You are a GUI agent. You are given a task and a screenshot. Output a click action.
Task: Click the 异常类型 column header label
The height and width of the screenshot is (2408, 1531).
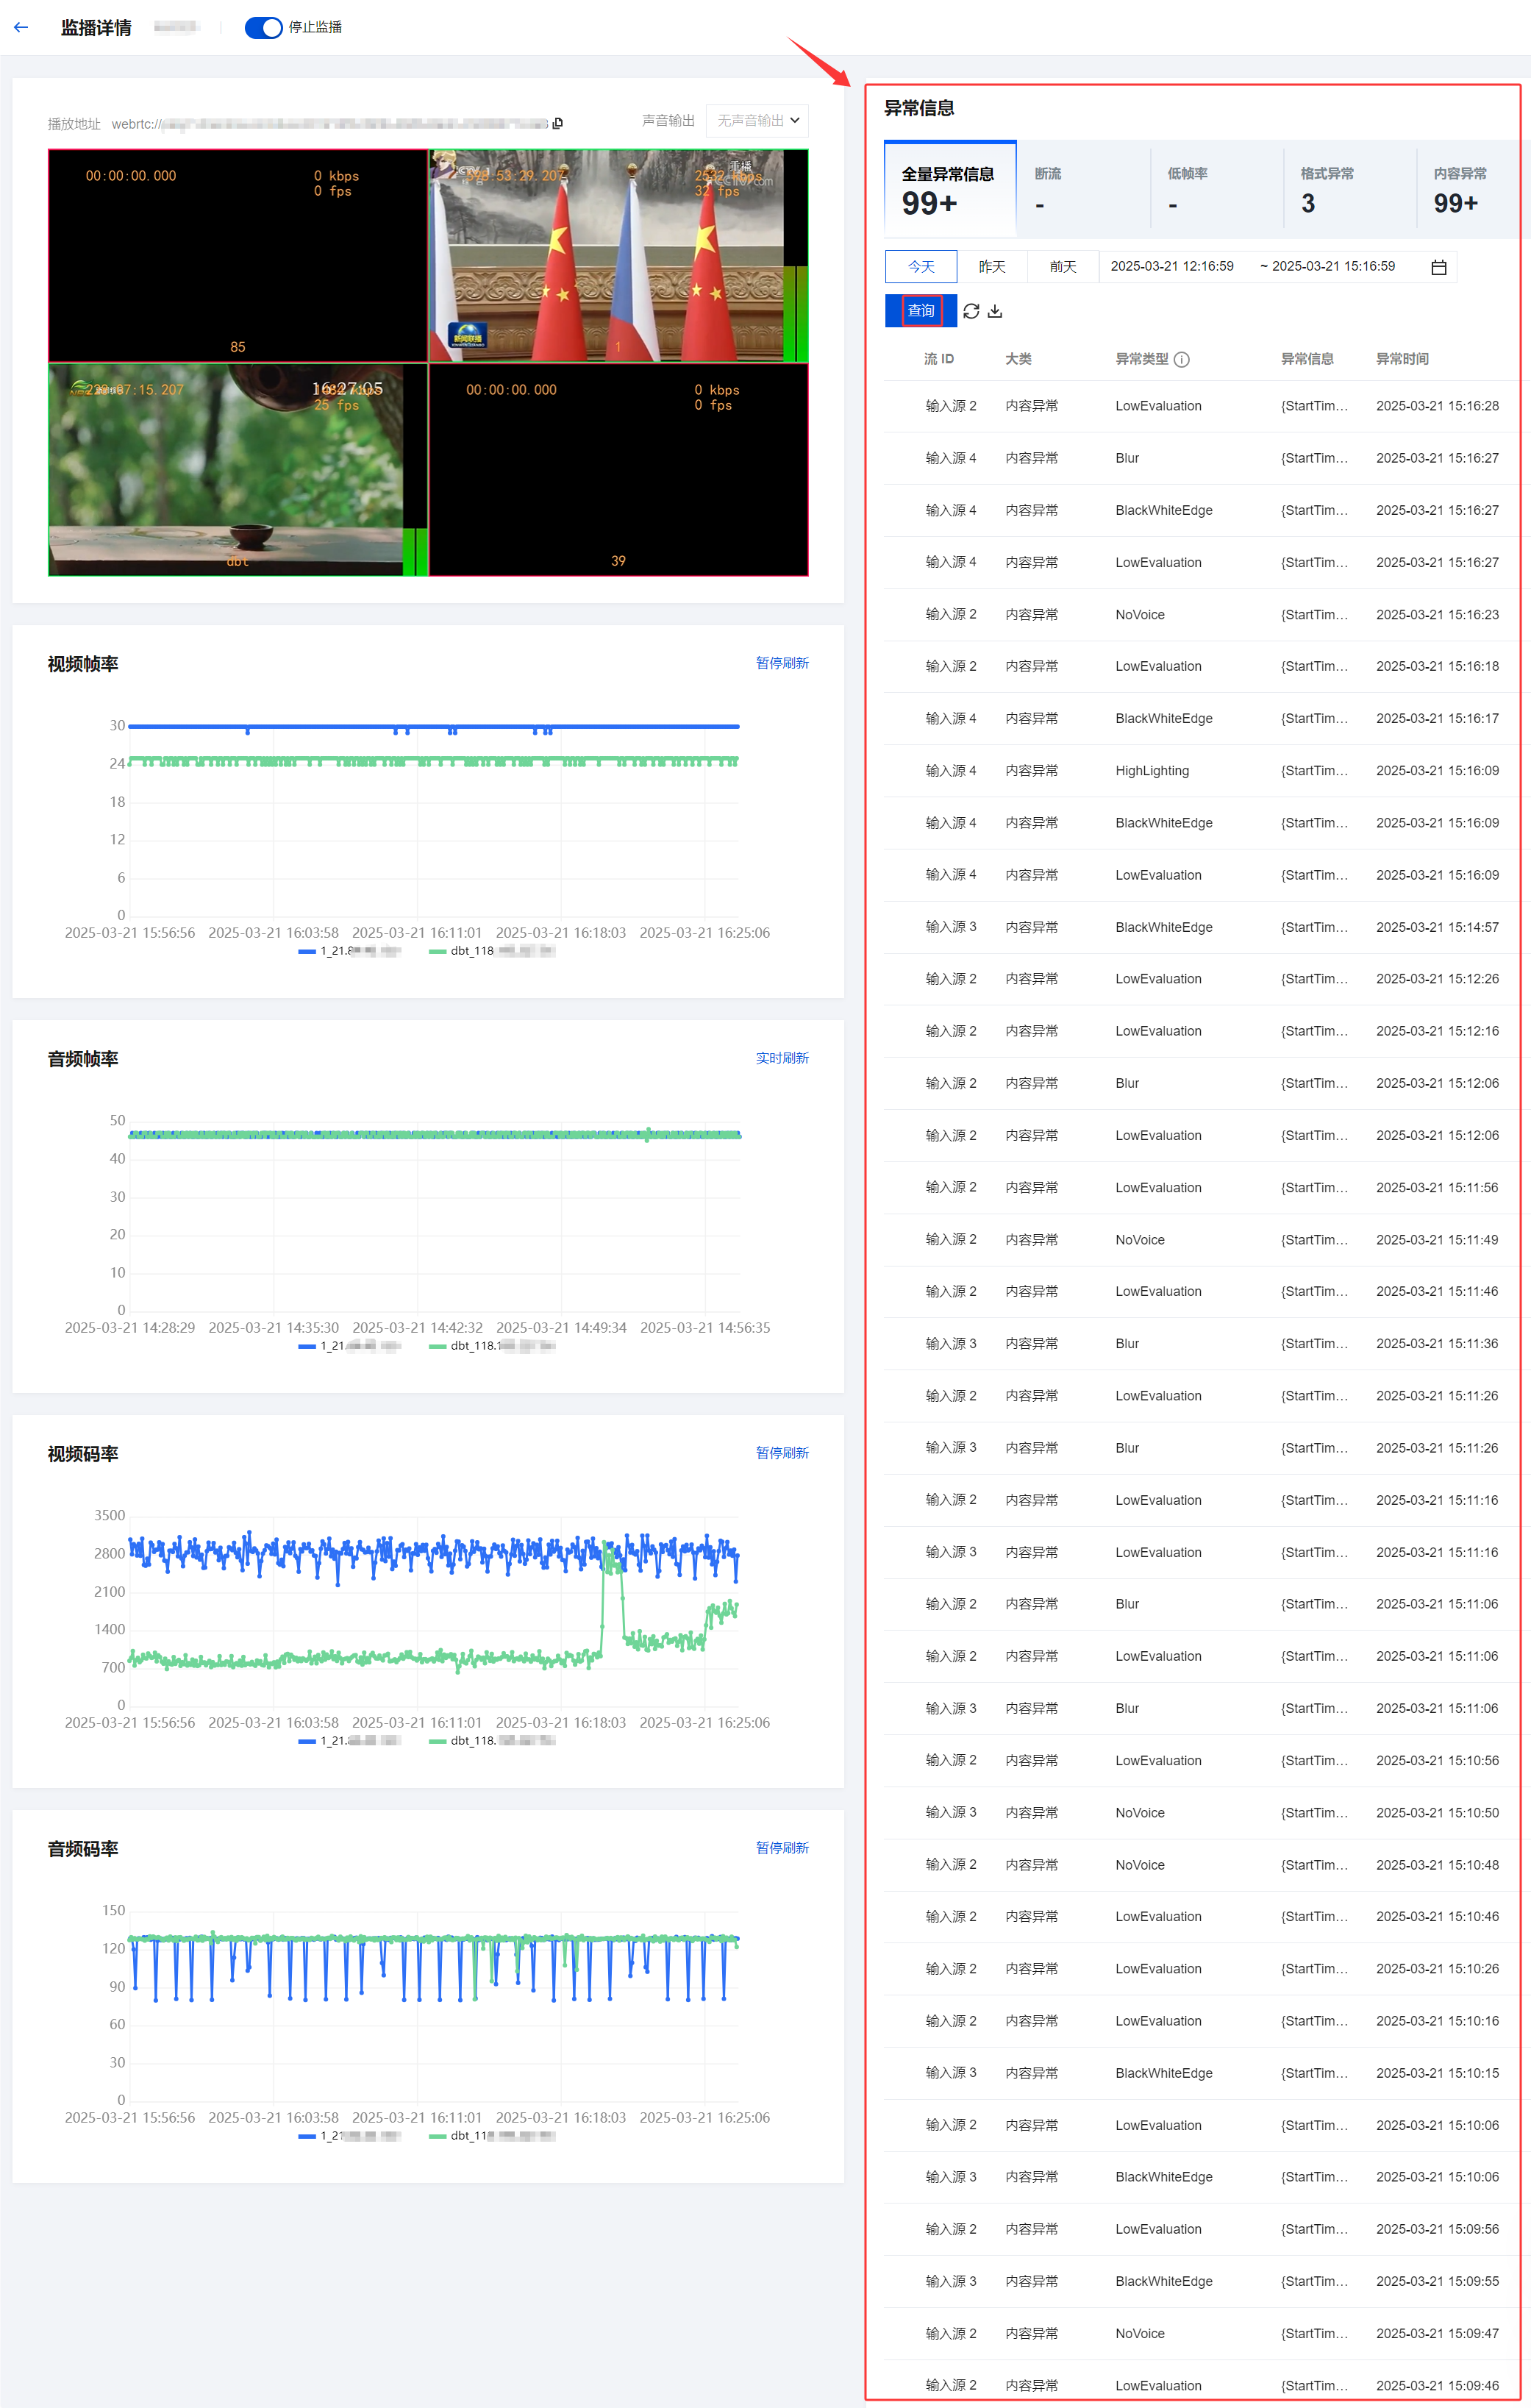pos(1142,359)
